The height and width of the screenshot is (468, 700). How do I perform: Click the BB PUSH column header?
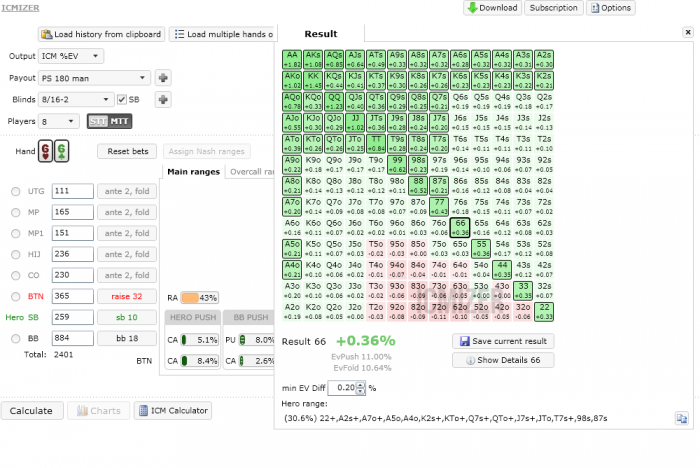pos(250,318)
